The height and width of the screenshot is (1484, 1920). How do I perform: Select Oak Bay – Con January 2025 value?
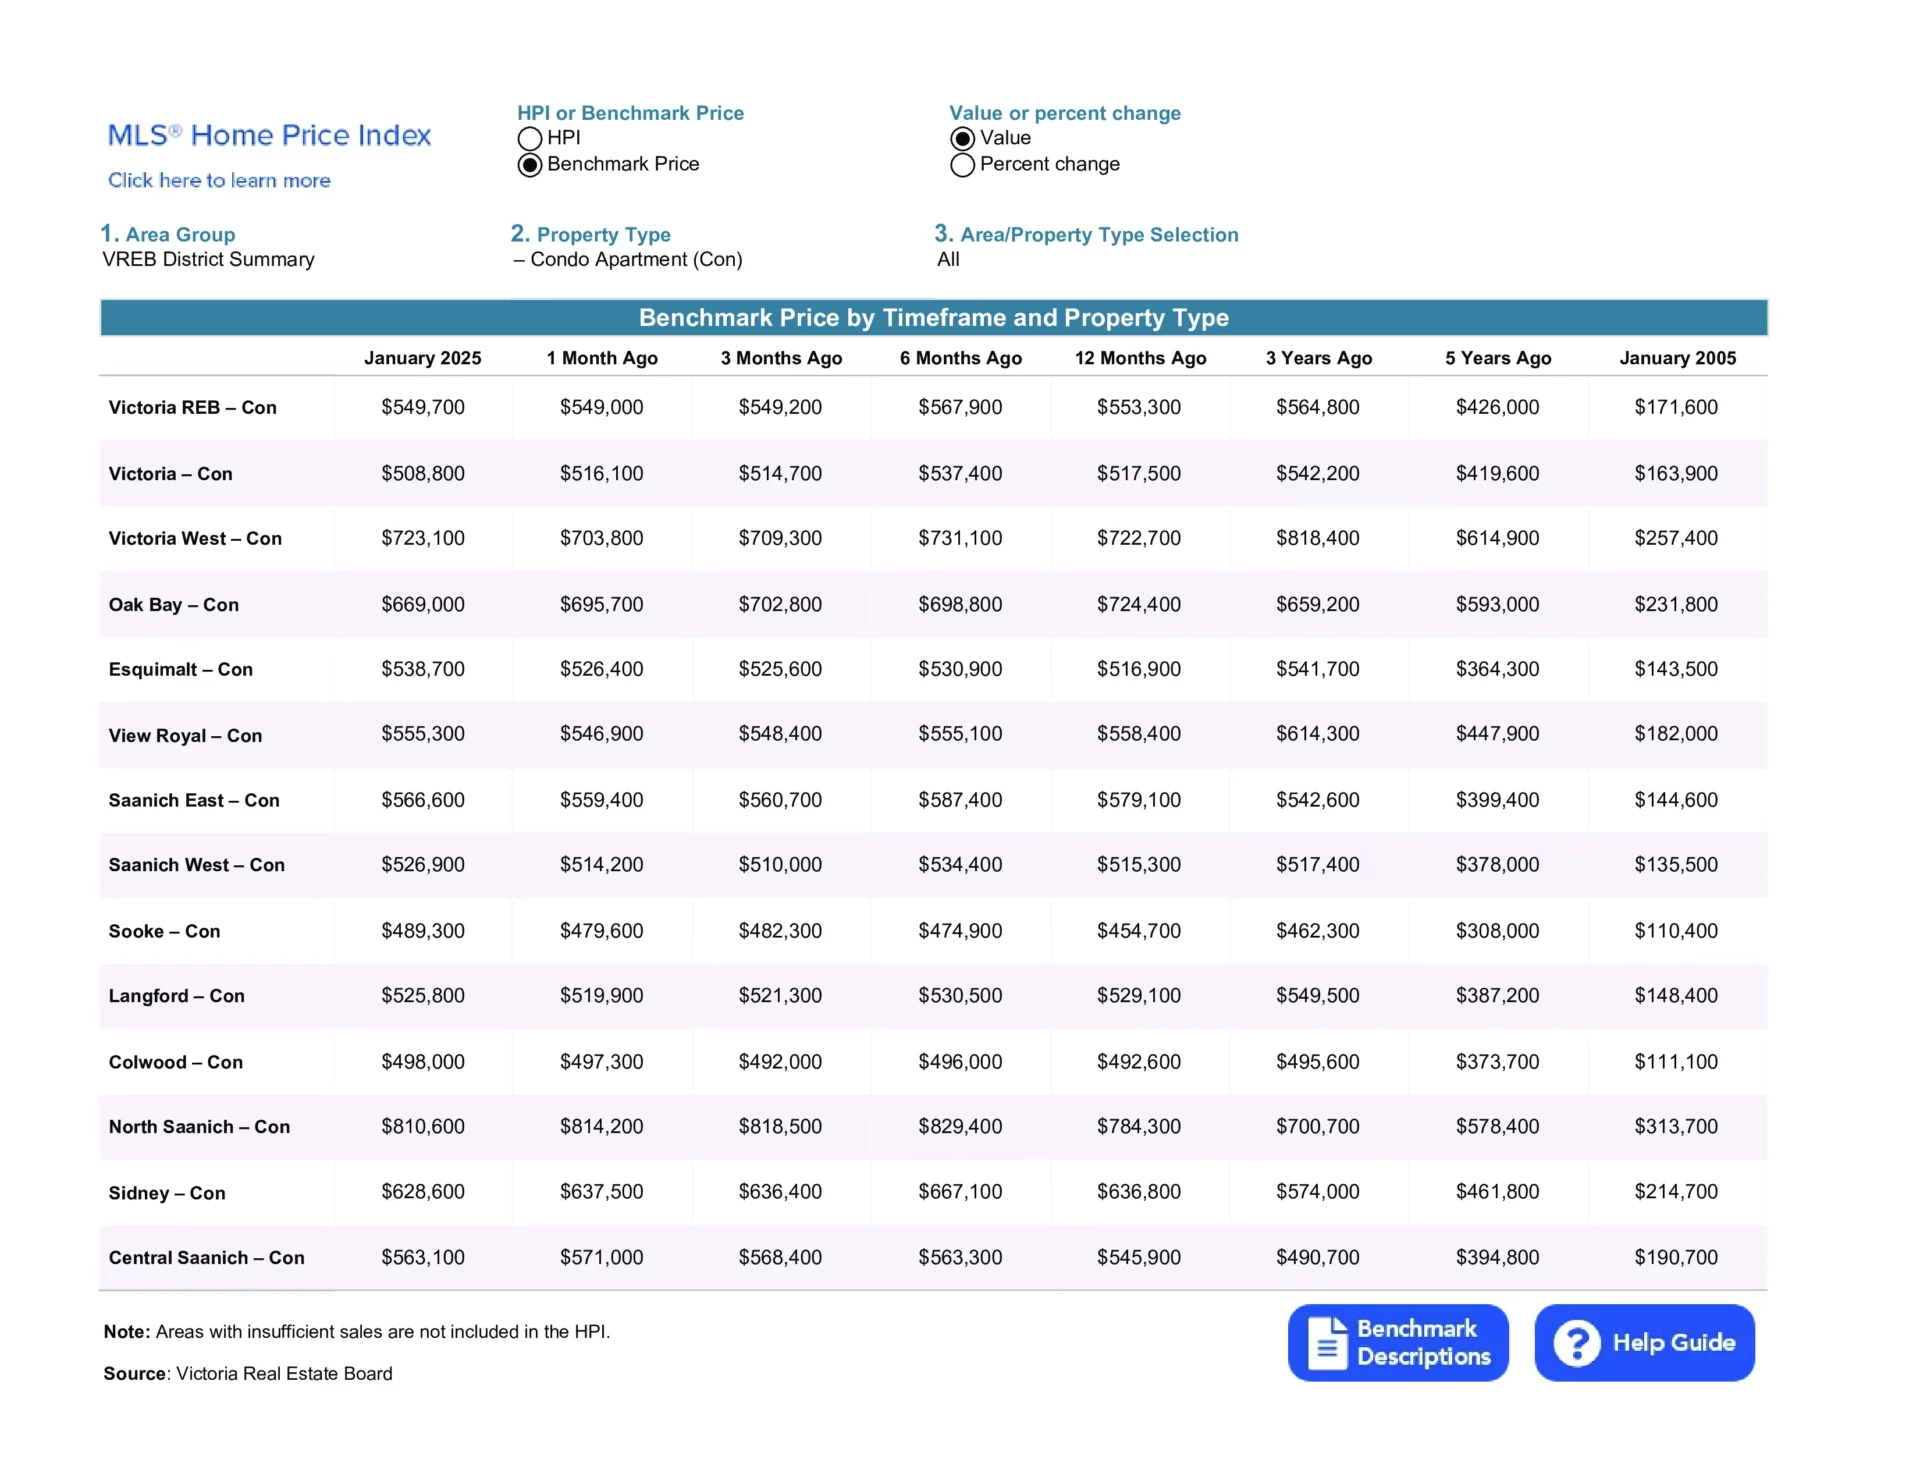tap(422, 604)
